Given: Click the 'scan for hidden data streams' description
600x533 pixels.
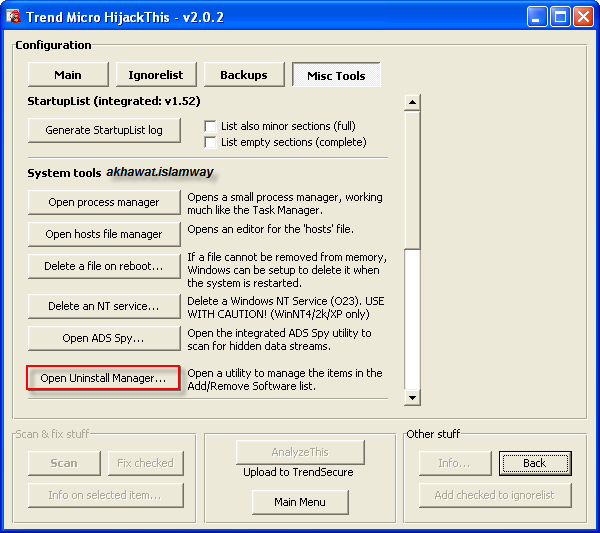Looking at the screenshot, I should click(259, 346).
